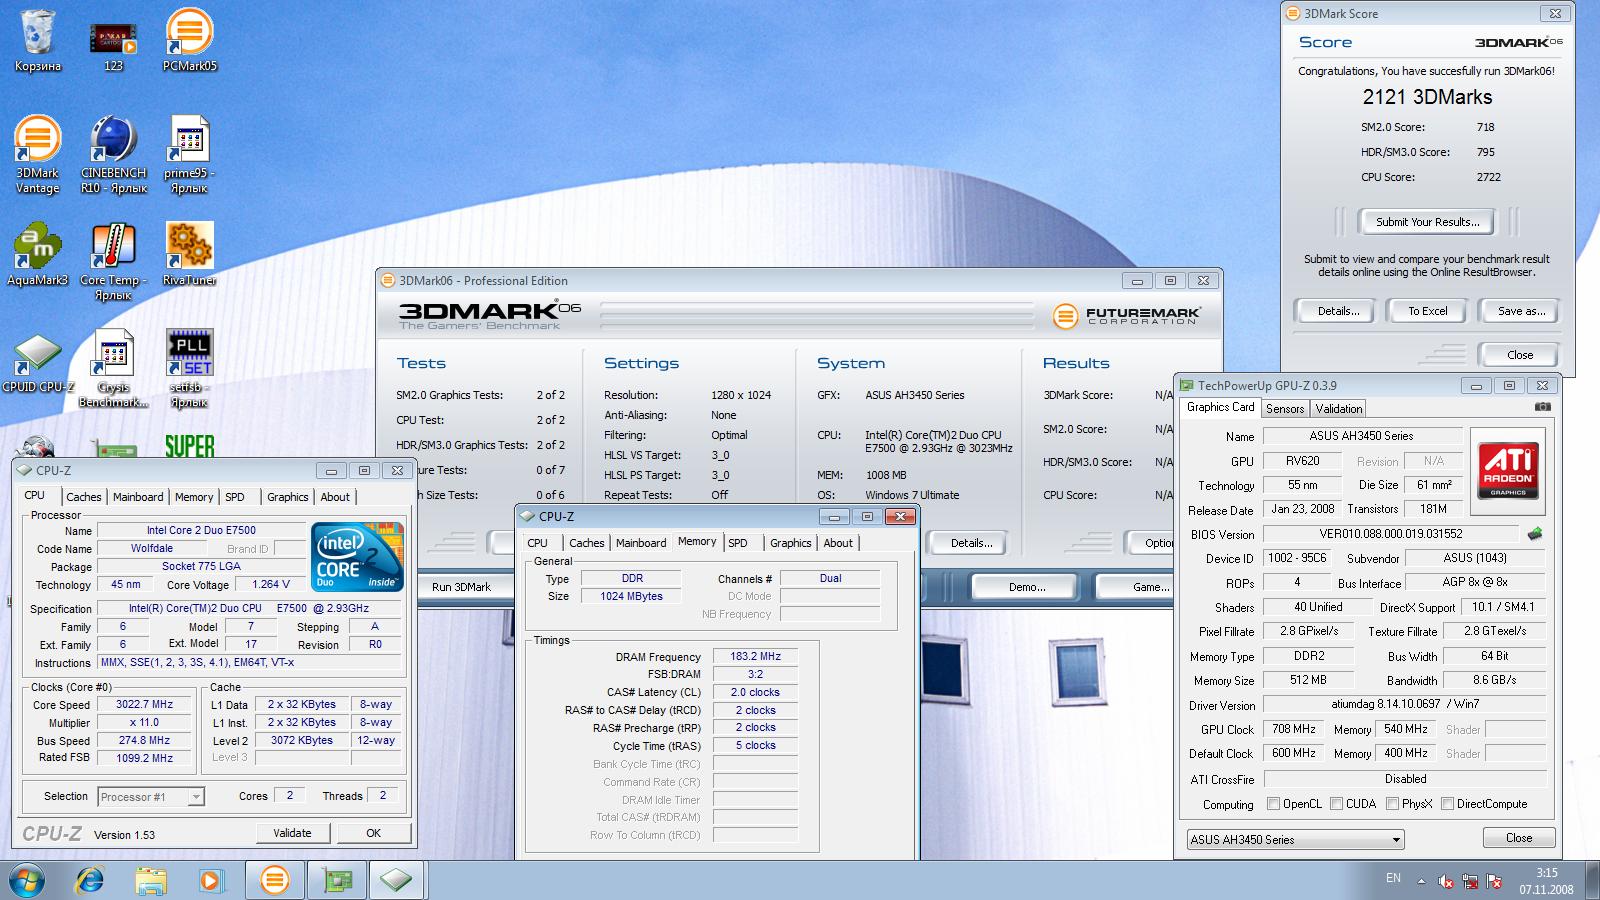Launch Internet Explorer from the taskbar
Image resolution: width=1600 pixels, height=900 pixels.
point(90,880)
